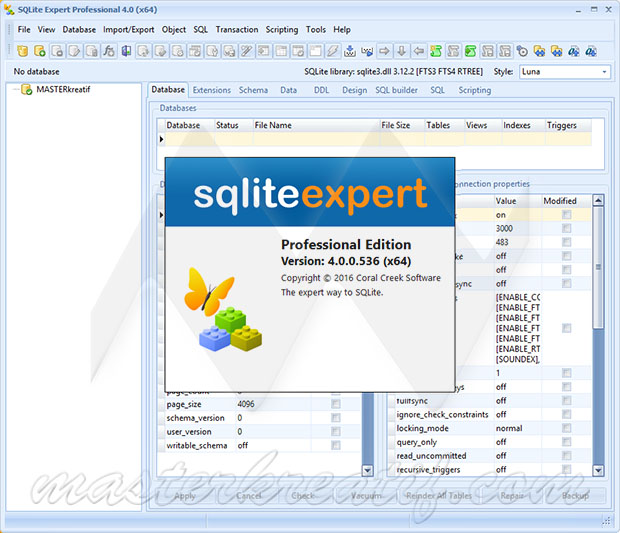Switch to the Schema tab
620x533 pixels.
tap(253, 90)
